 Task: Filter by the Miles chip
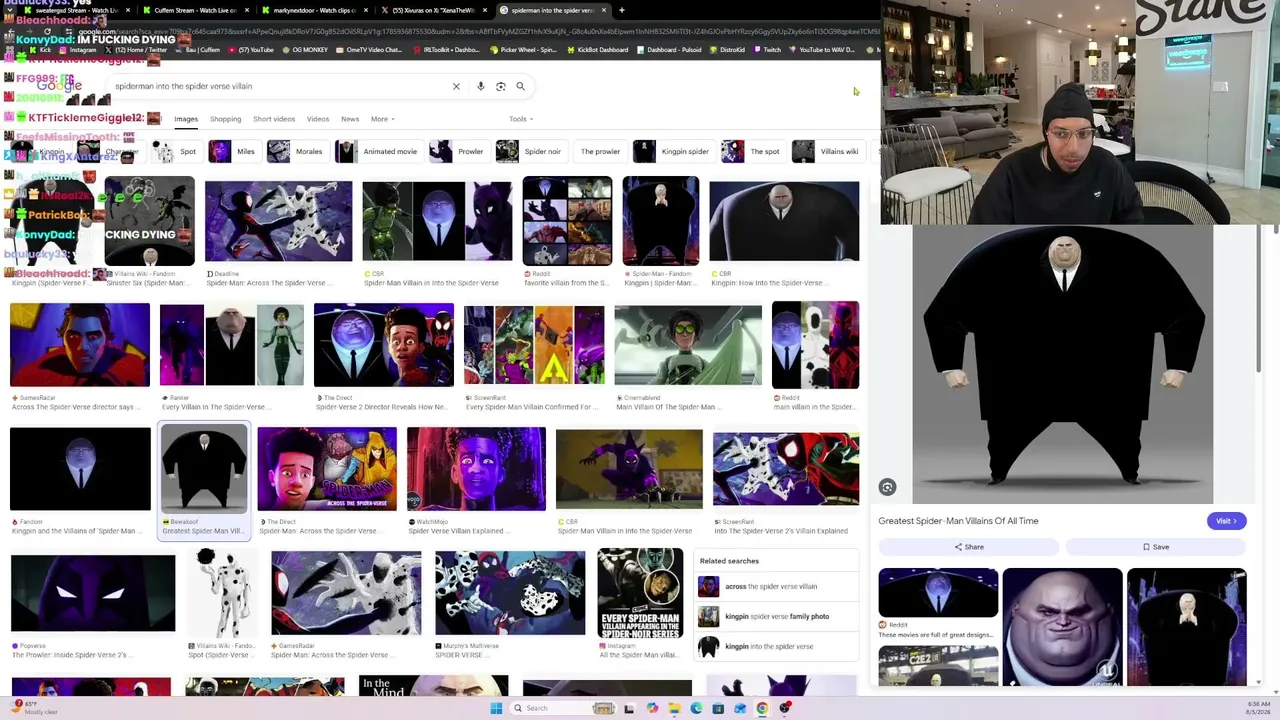click(x=235, y=152)
